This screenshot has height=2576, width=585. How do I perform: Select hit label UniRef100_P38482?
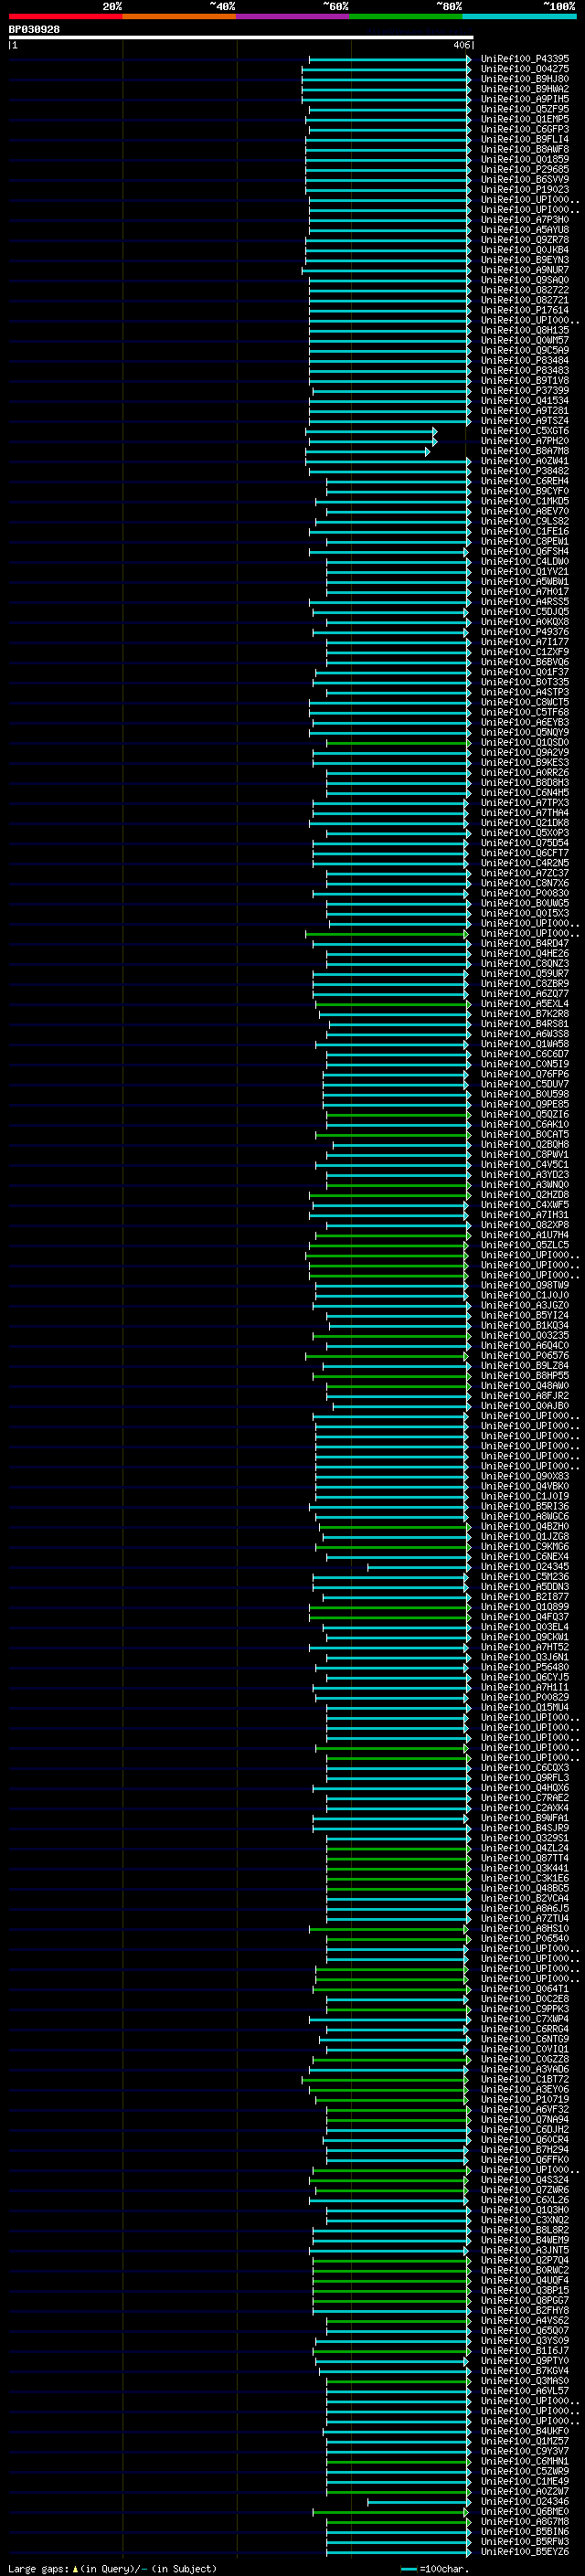point(525,471)
